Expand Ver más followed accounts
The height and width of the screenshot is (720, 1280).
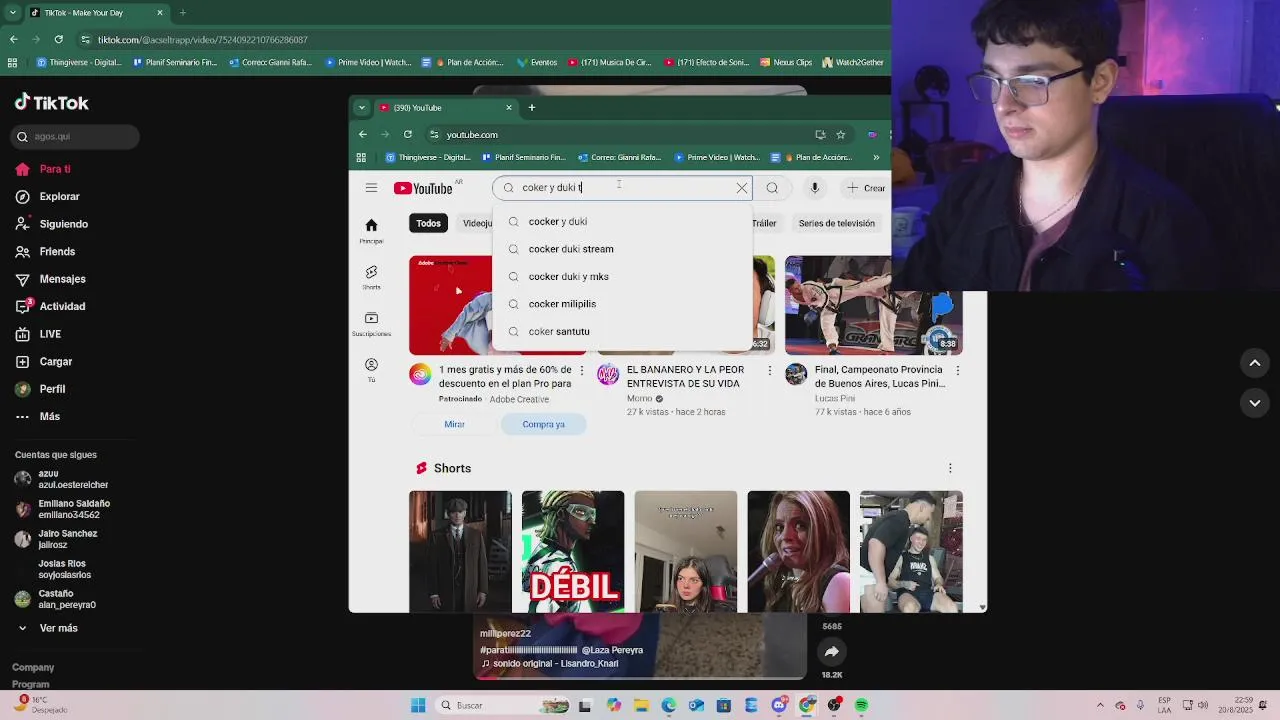coord(47,628)
